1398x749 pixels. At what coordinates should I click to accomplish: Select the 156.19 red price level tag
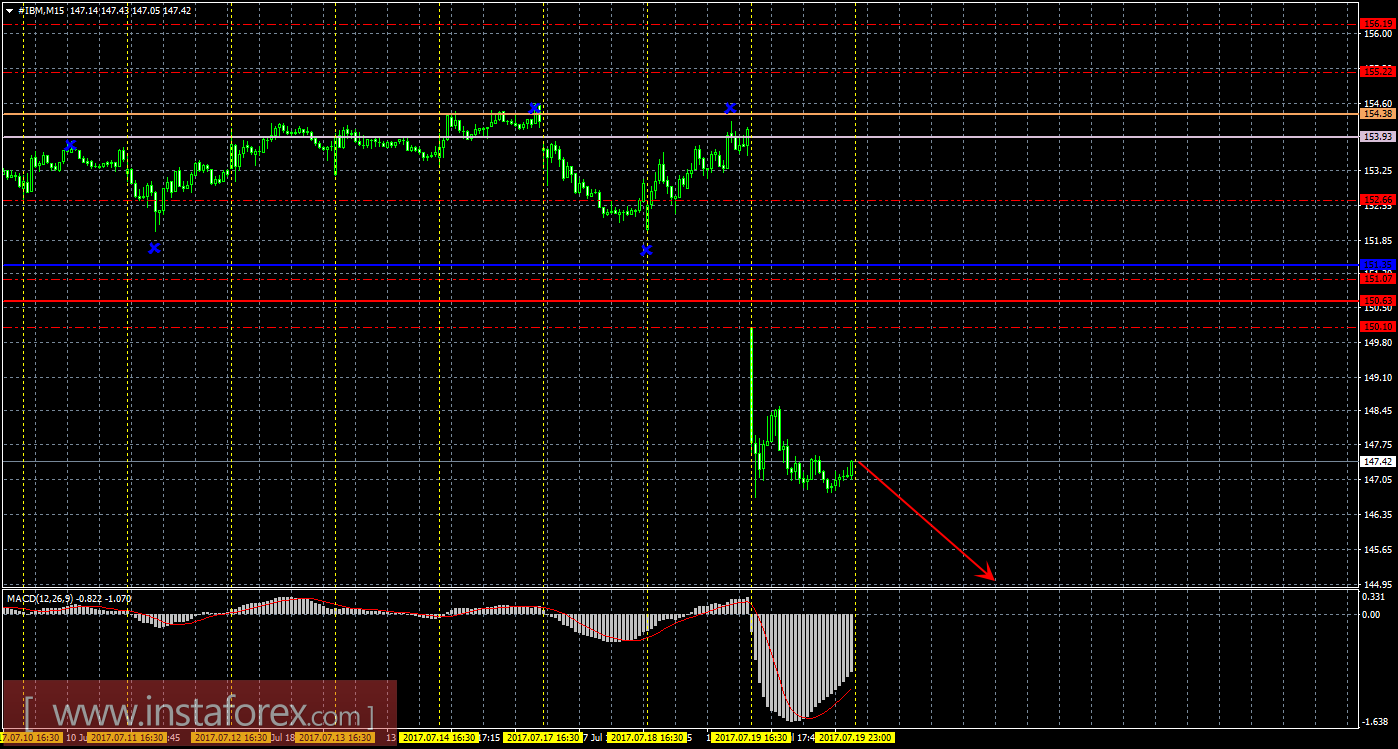tap(1379, 24)
